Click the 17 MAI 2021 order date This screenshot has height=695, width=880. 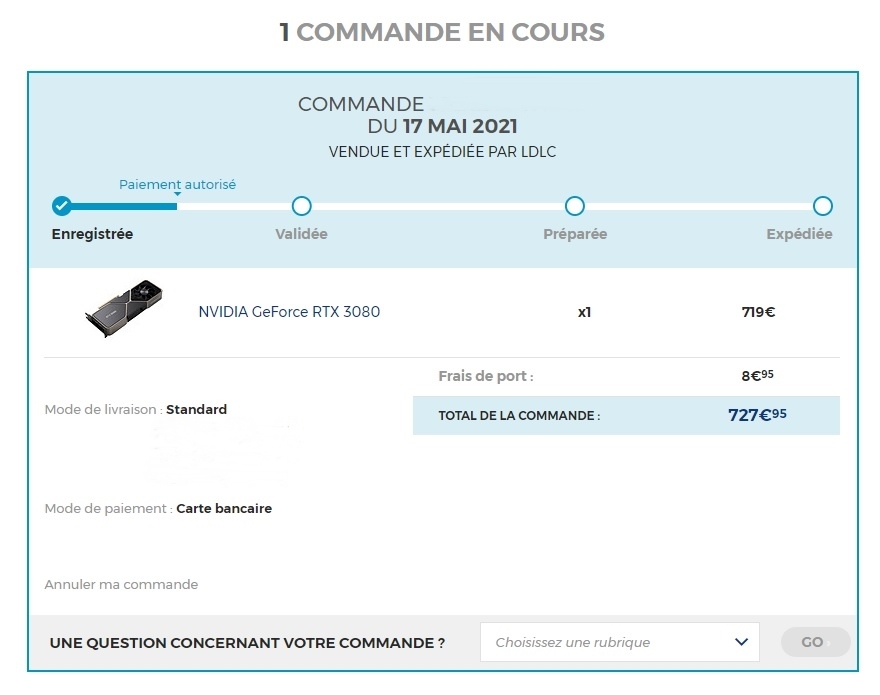tap(460, 126)
